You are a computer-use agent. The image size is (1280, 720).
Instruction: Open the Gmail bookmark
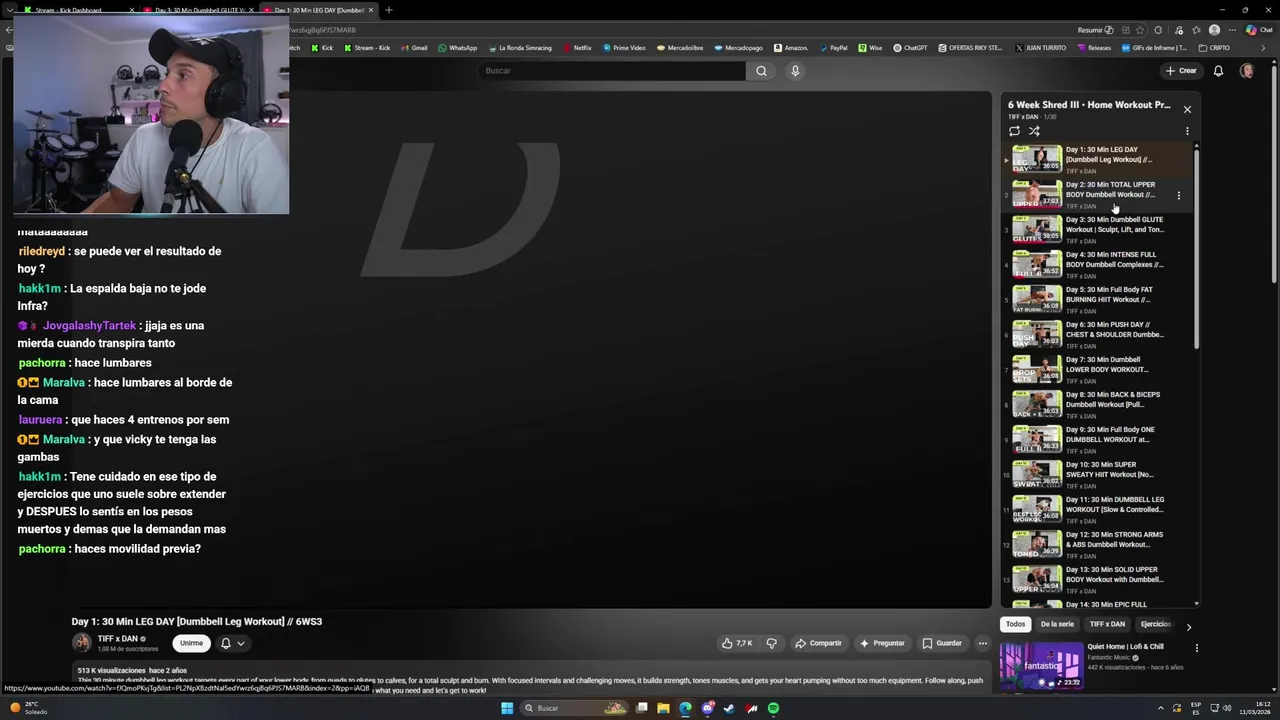coord(413,48)
